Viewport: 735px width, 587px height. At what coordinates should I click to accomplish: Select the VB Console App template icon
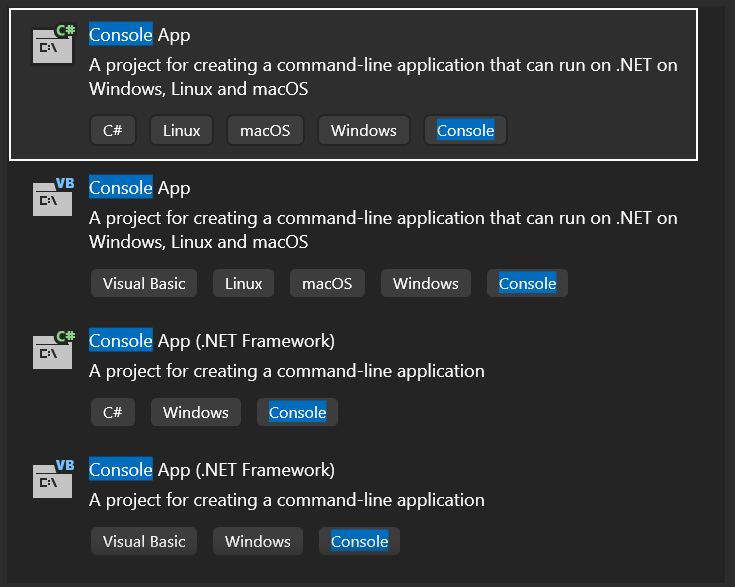click(x=53, y=197)
